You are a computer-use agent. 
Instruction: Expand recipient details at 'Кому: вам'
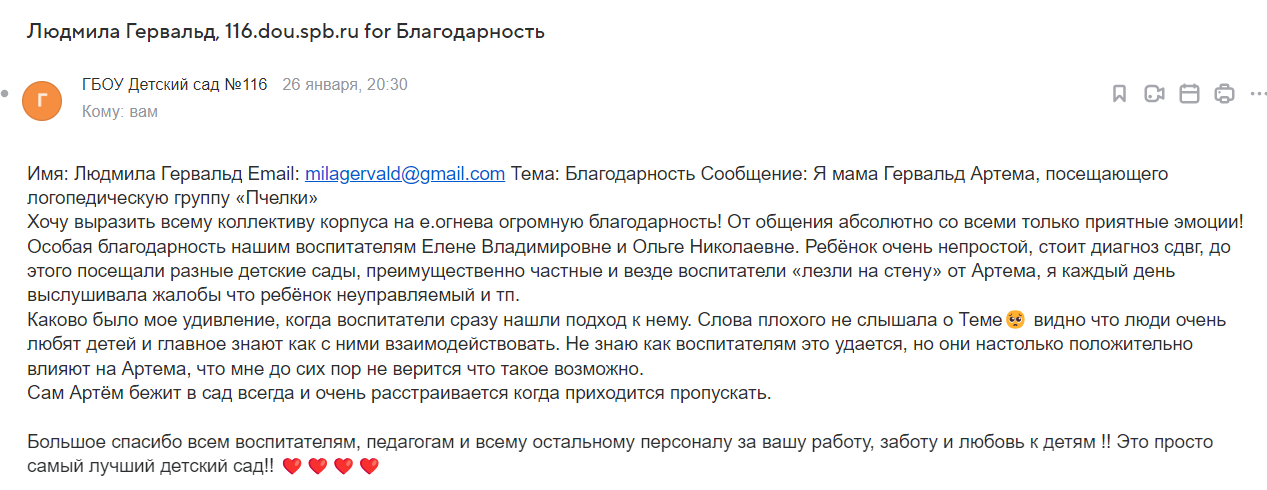pyautogui.click(x=120, y=112)
